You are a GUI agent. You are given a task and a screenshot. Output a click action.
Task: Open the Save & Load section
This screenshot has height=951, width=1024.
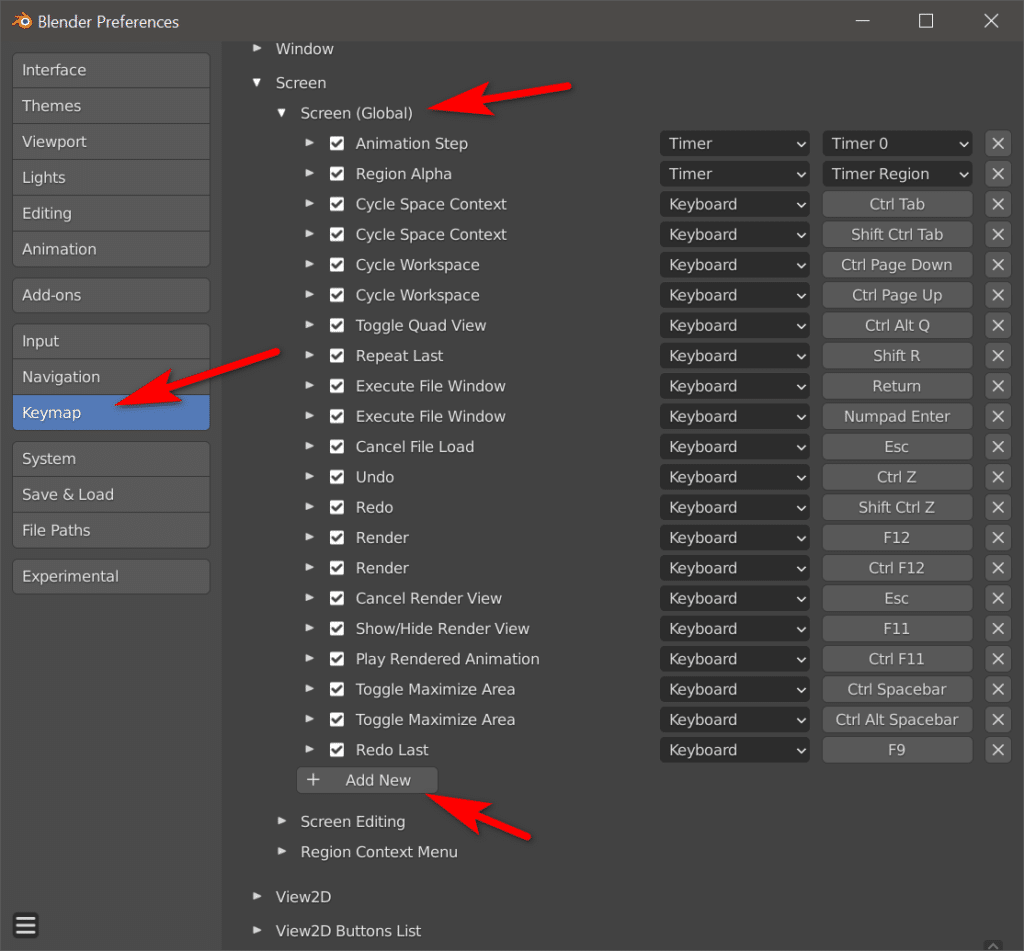[111, 494]
